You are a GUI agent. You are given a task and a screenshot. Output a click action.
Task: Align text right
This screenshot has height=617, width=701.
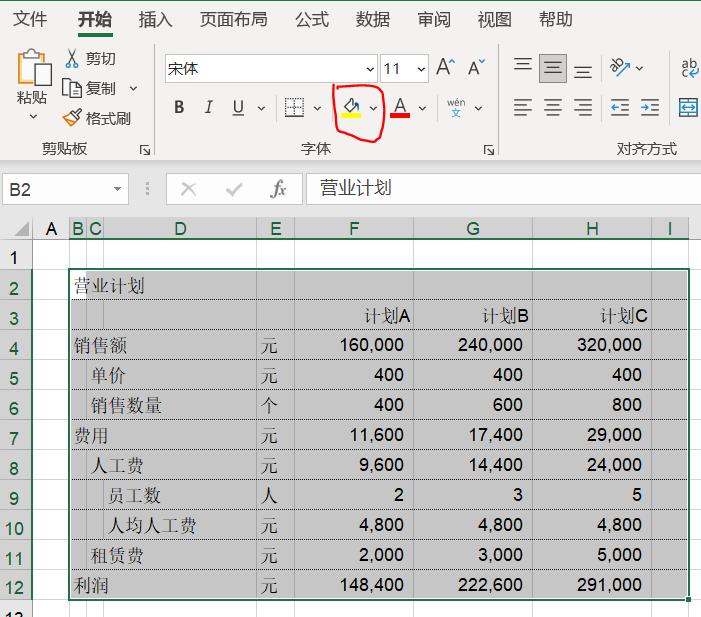(x=583, y=107)
